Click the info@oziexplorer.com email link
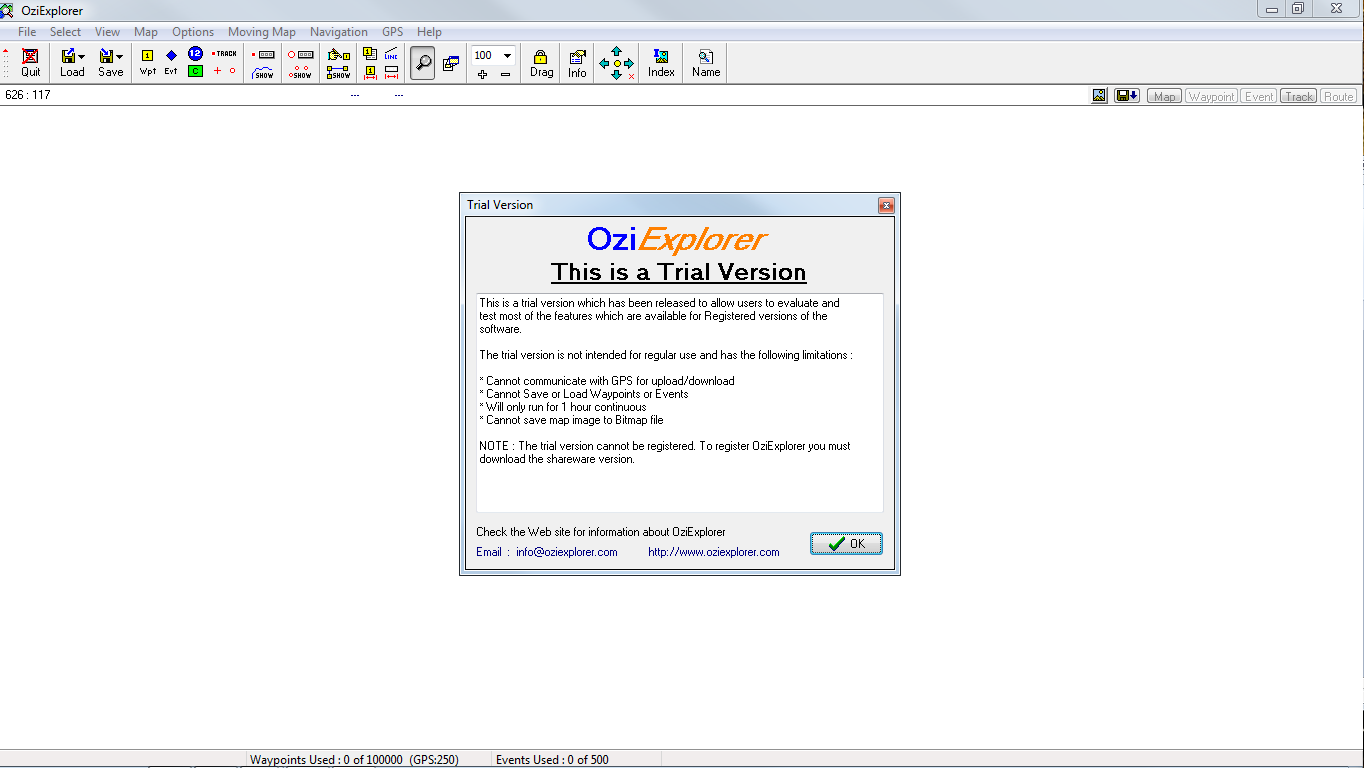 click(x=567, y=552)
